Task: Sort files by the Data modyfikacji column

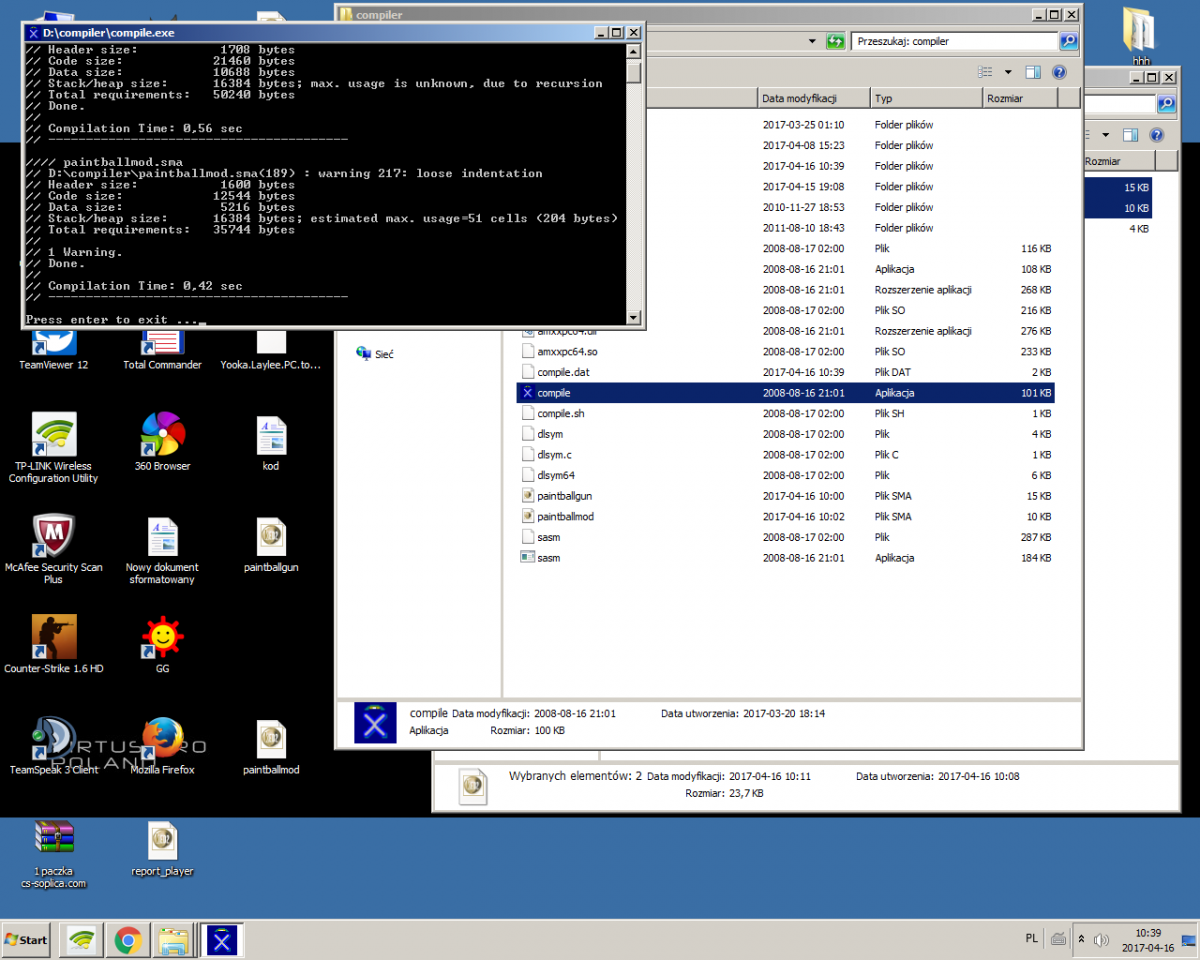Action: (810, 98)
